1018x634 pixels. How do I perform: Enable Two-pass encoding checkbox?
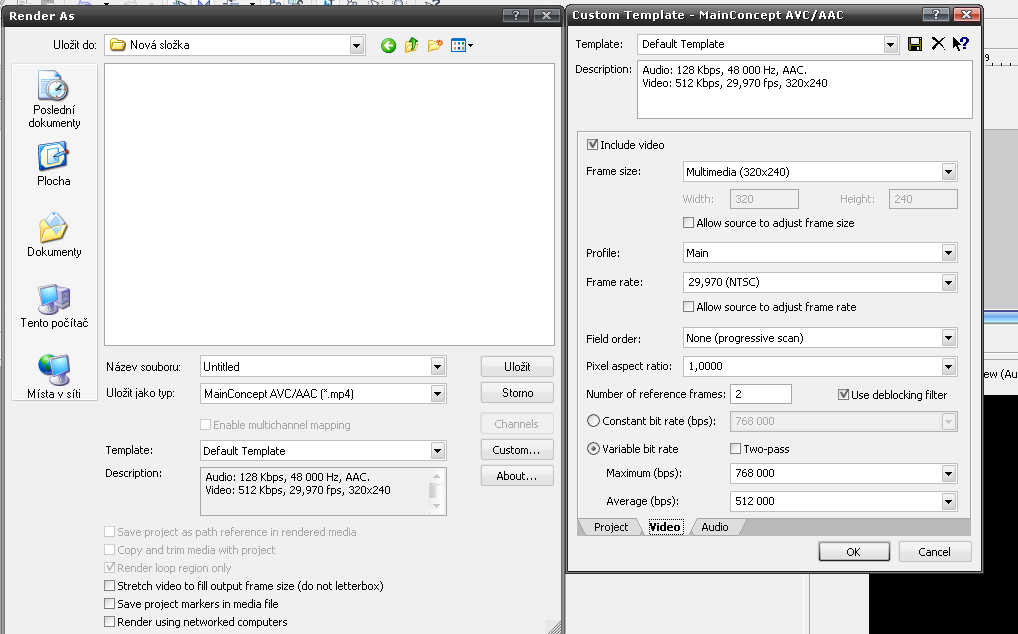[x=736, y=448]
